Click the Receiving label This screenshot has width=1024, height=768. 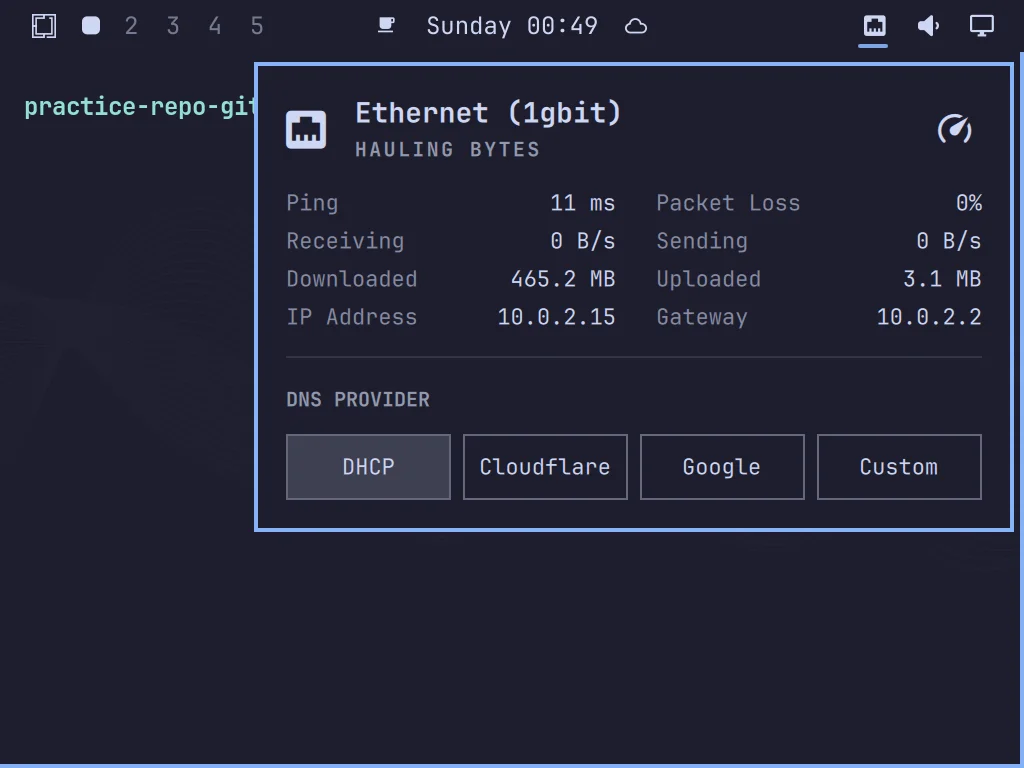[345, 241]
